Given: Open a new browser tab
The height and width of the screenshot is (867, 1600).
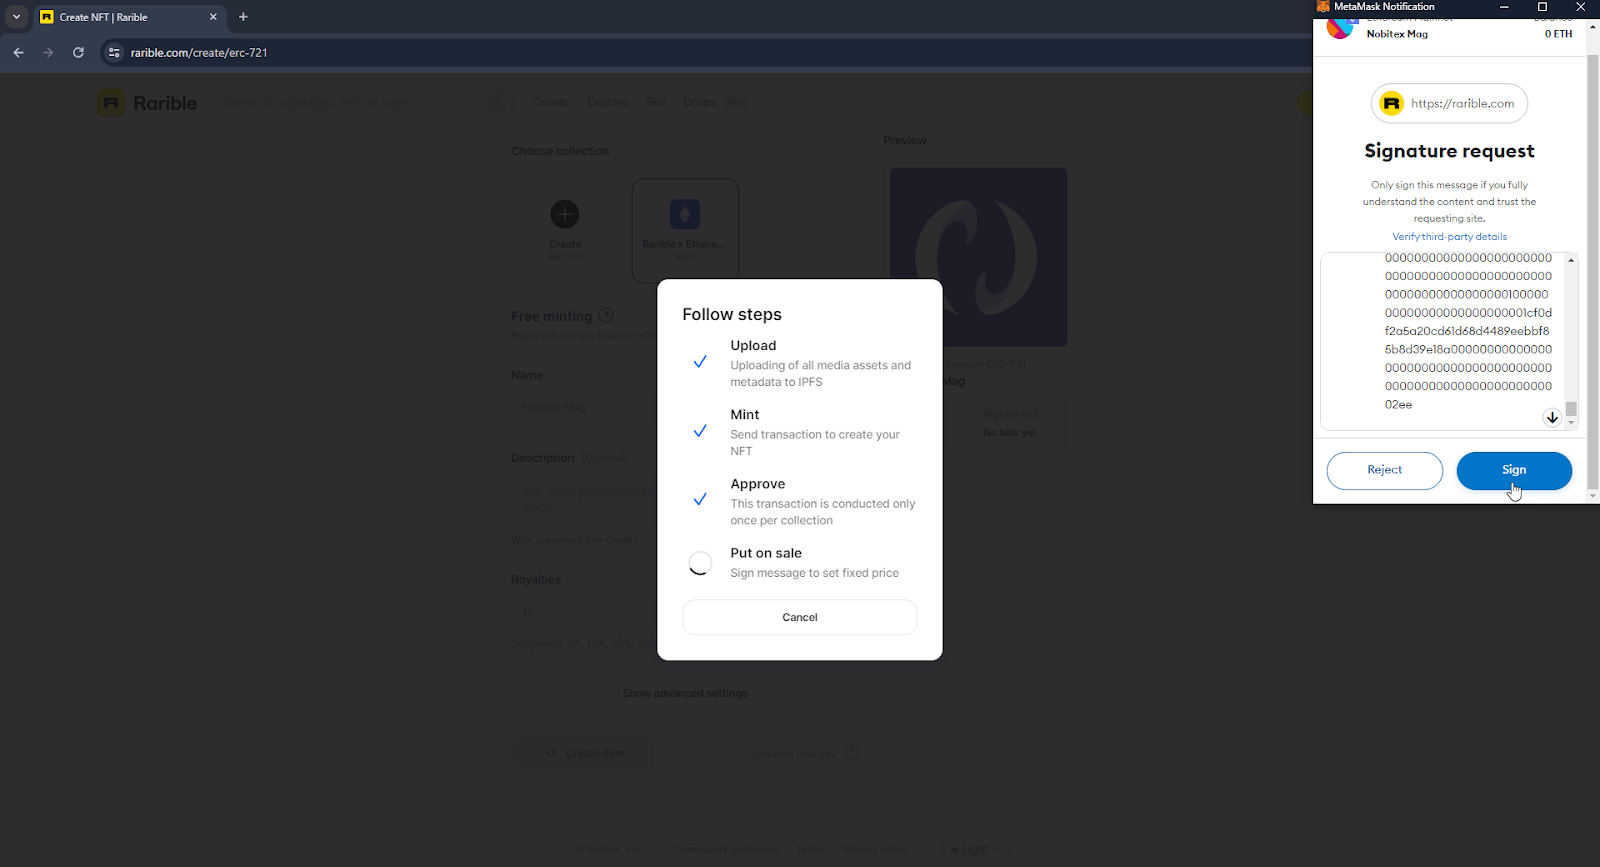Looking at the screenshot, I should (x=243, y=17).
